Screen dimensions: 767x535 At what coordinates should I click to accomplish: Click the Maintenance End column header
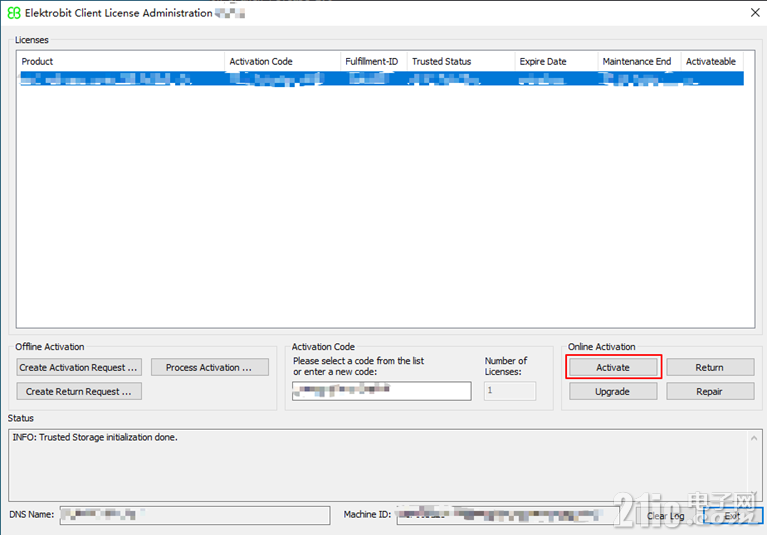tap(639, 62)
